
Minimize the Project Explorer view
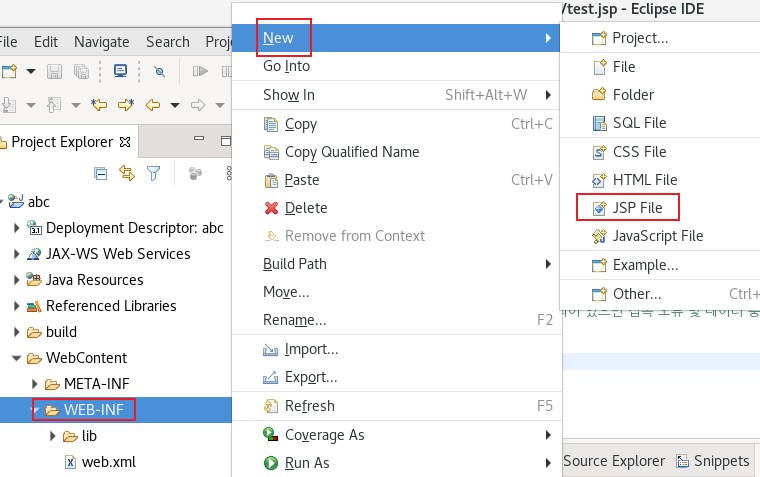point(199,138)
